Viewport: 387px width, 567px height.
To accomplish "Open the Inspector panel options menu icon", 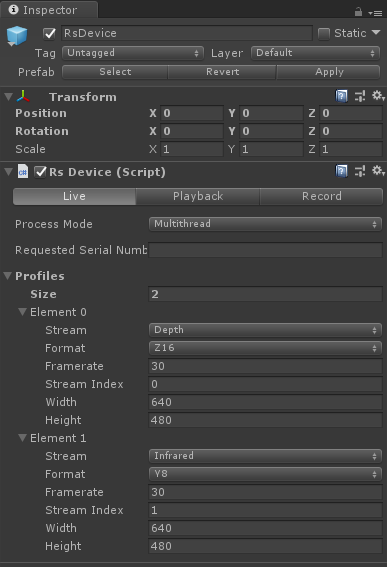I will (x=375, y=13).
